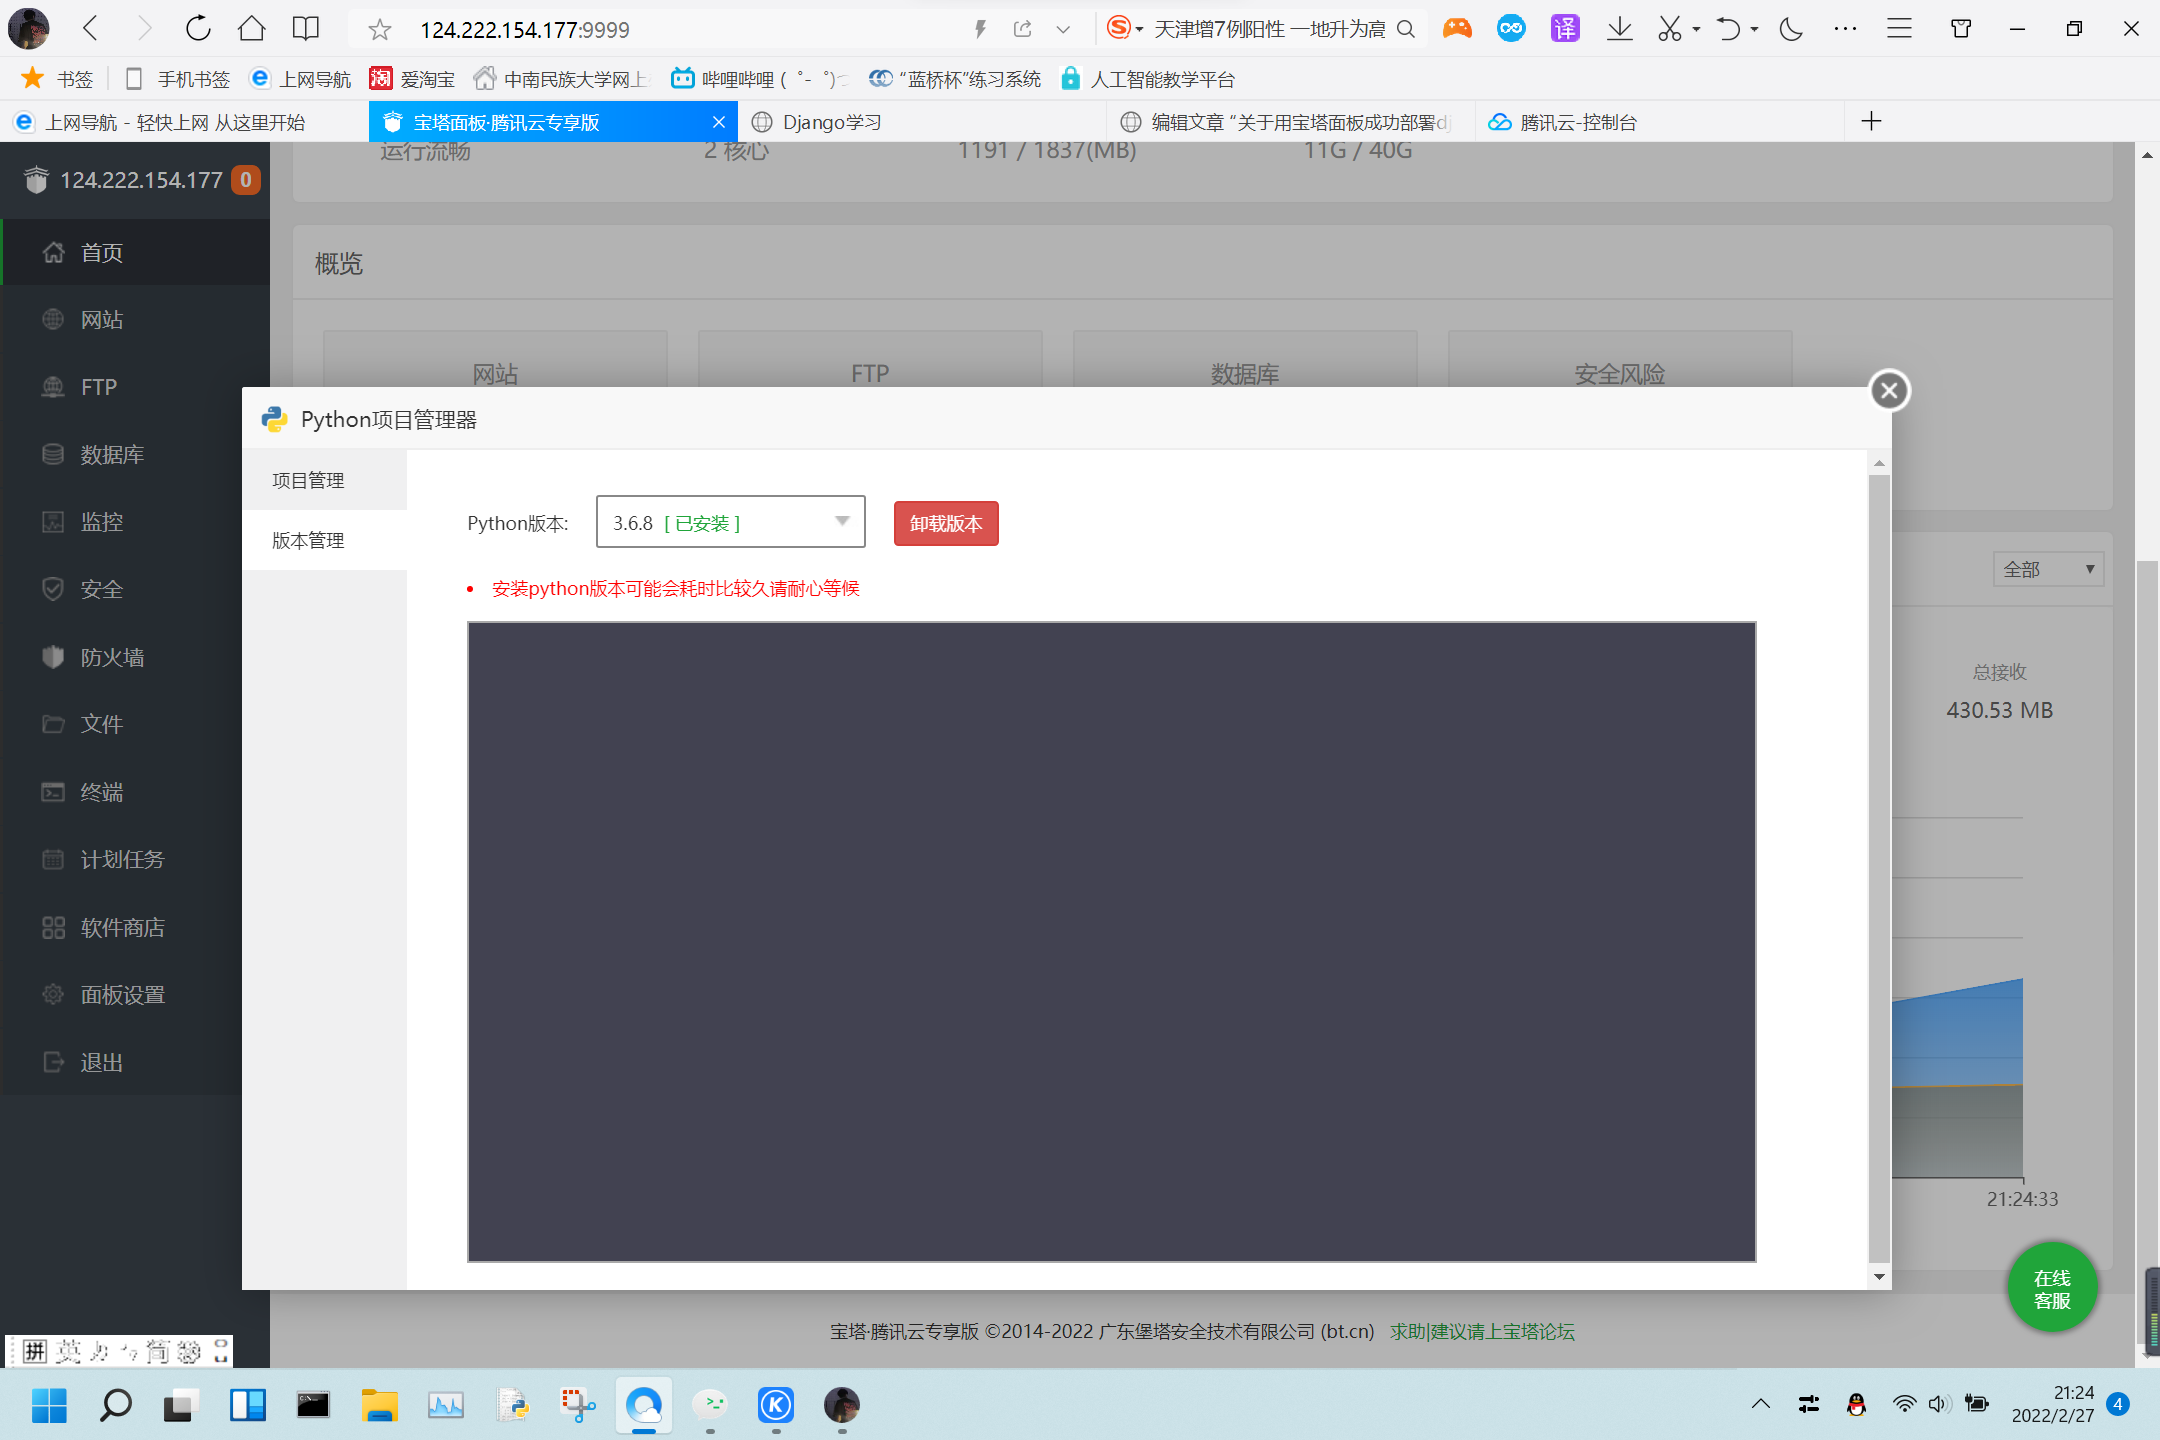
Task: Open the game controller extension icon
Action: 1457,29
